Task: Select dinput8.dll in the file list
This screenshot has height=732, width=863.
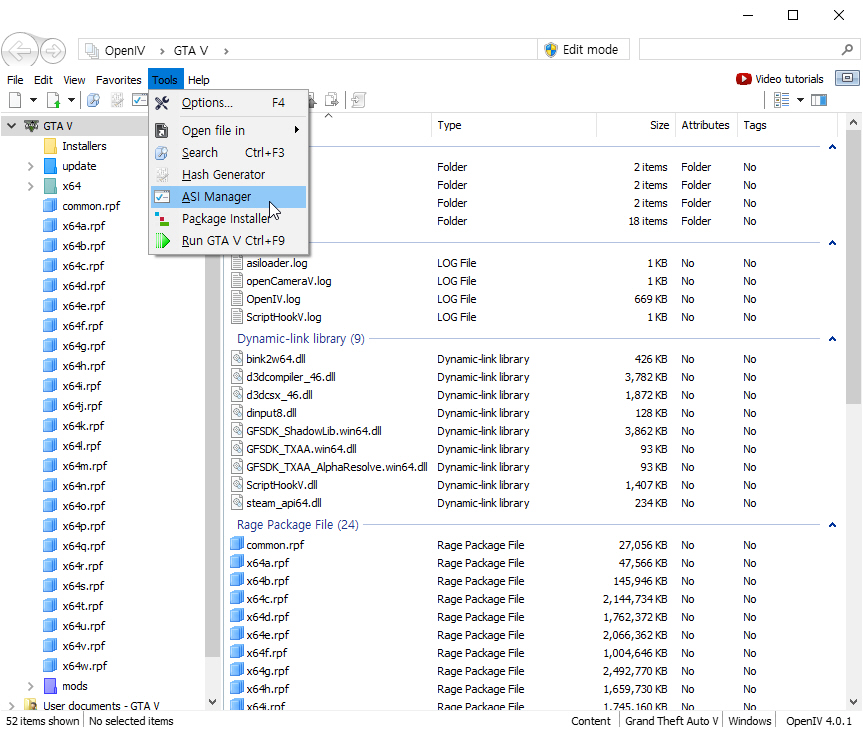Action: tap(271, 413)
